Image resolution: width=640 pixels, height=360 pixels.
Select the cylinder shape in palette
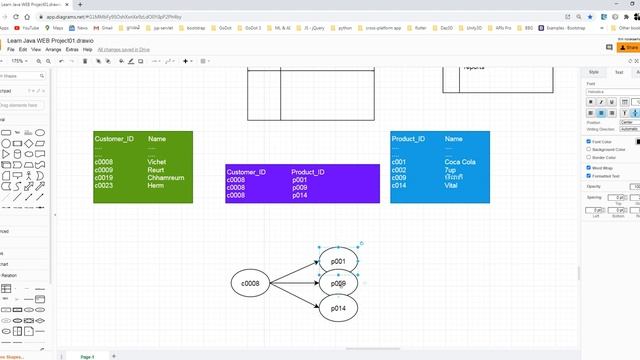point(17,154)
